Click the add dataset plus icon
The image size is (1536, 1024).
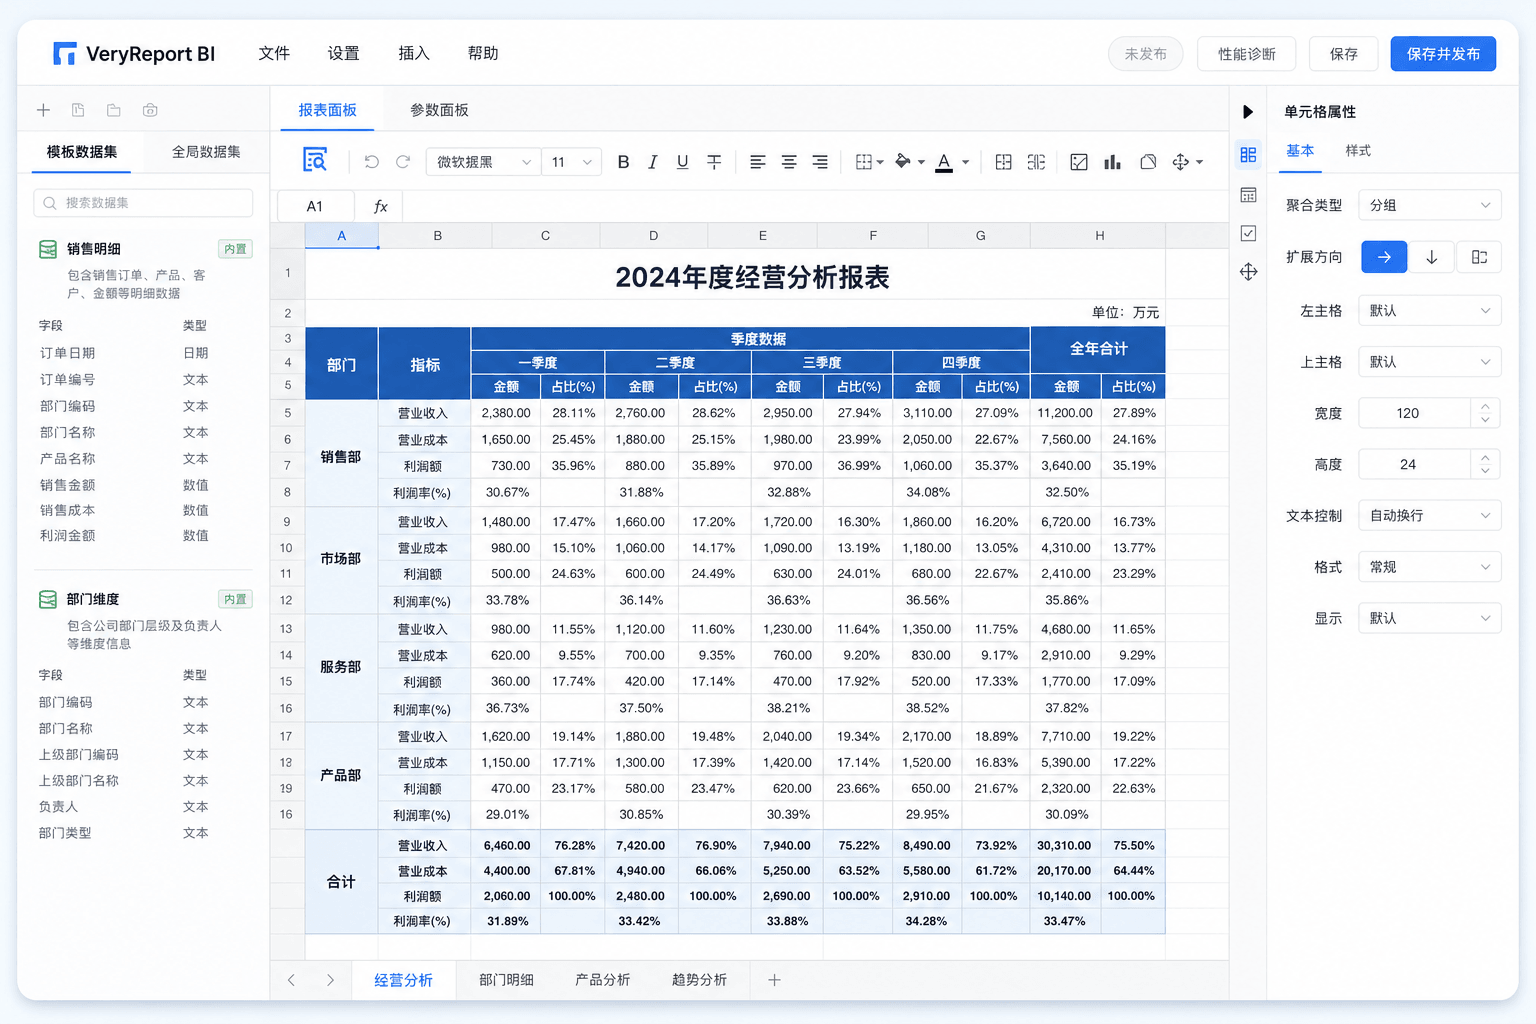pos(43,110)
